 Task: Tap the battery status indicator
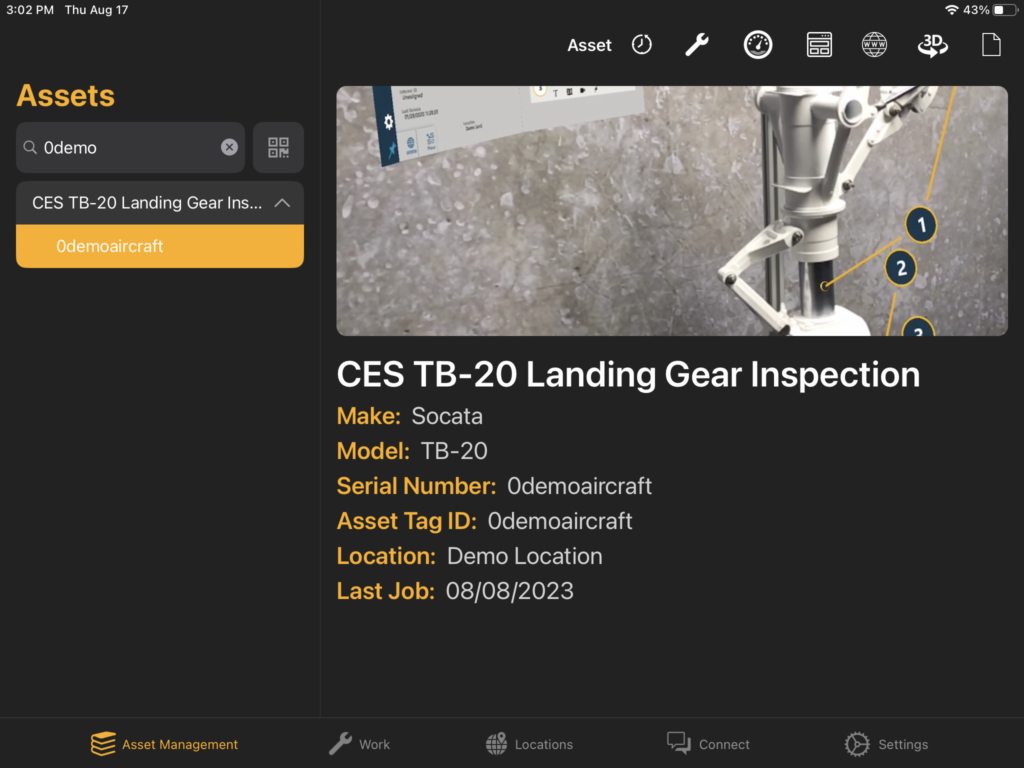[1003, 10]
